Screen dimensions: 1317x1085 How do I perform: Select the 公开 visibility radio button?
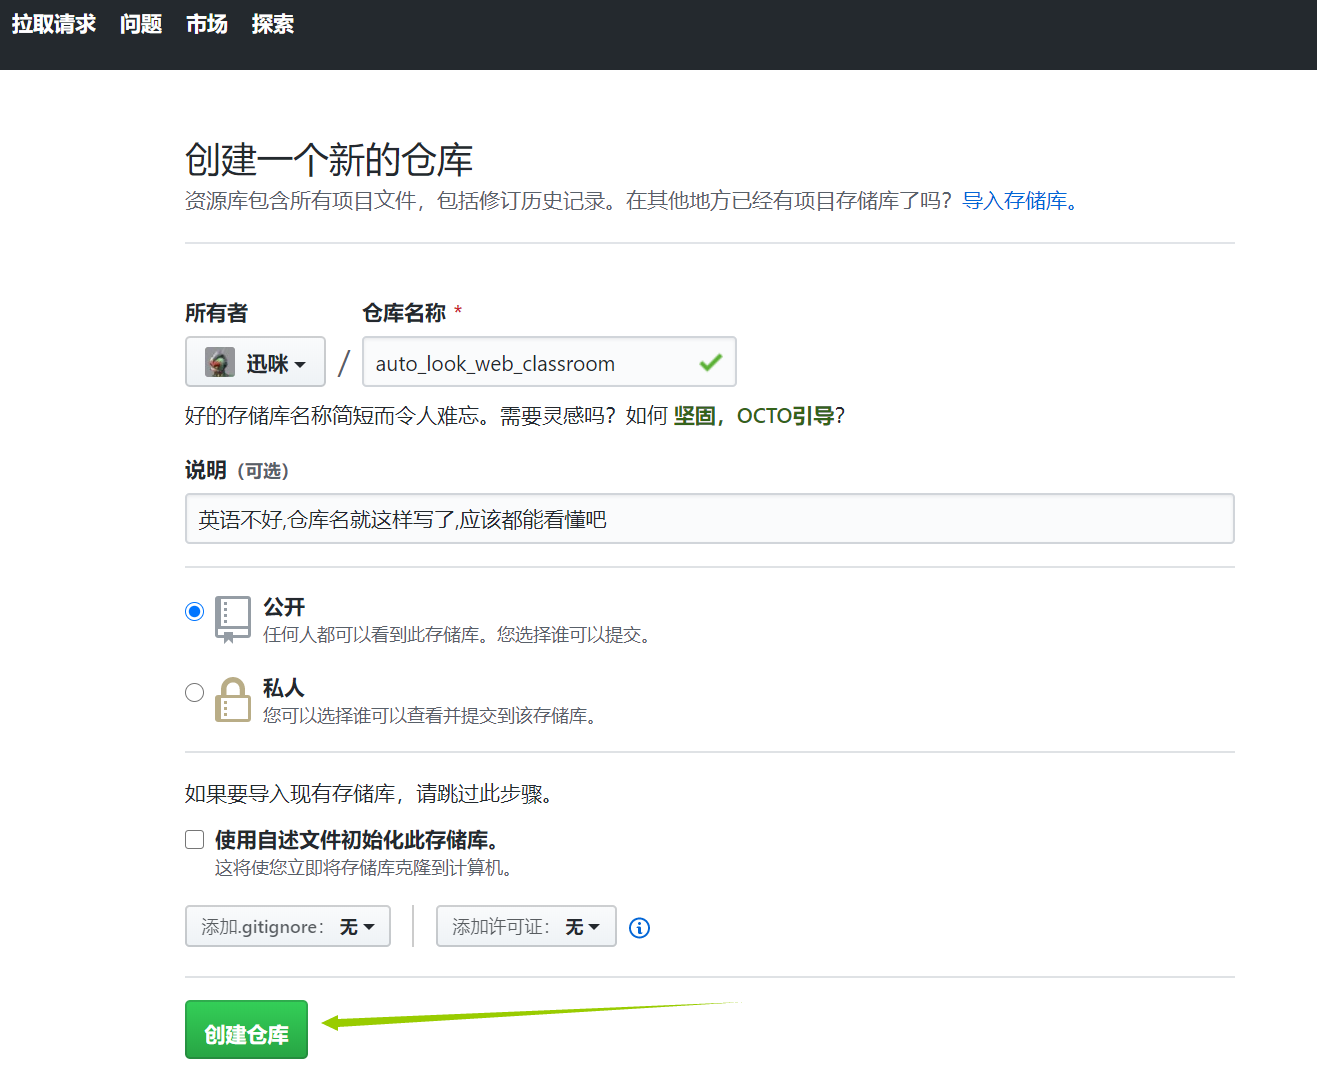[194, 610]
